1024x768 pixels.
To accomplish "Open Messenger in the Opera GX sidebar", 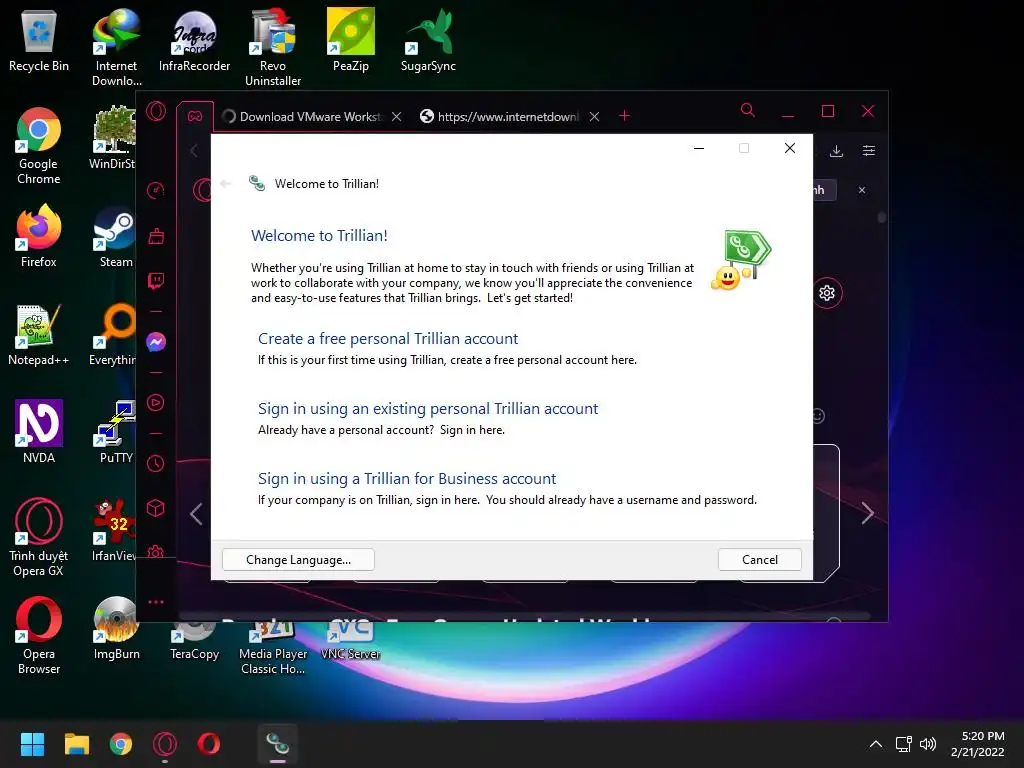I will [156, 342].
